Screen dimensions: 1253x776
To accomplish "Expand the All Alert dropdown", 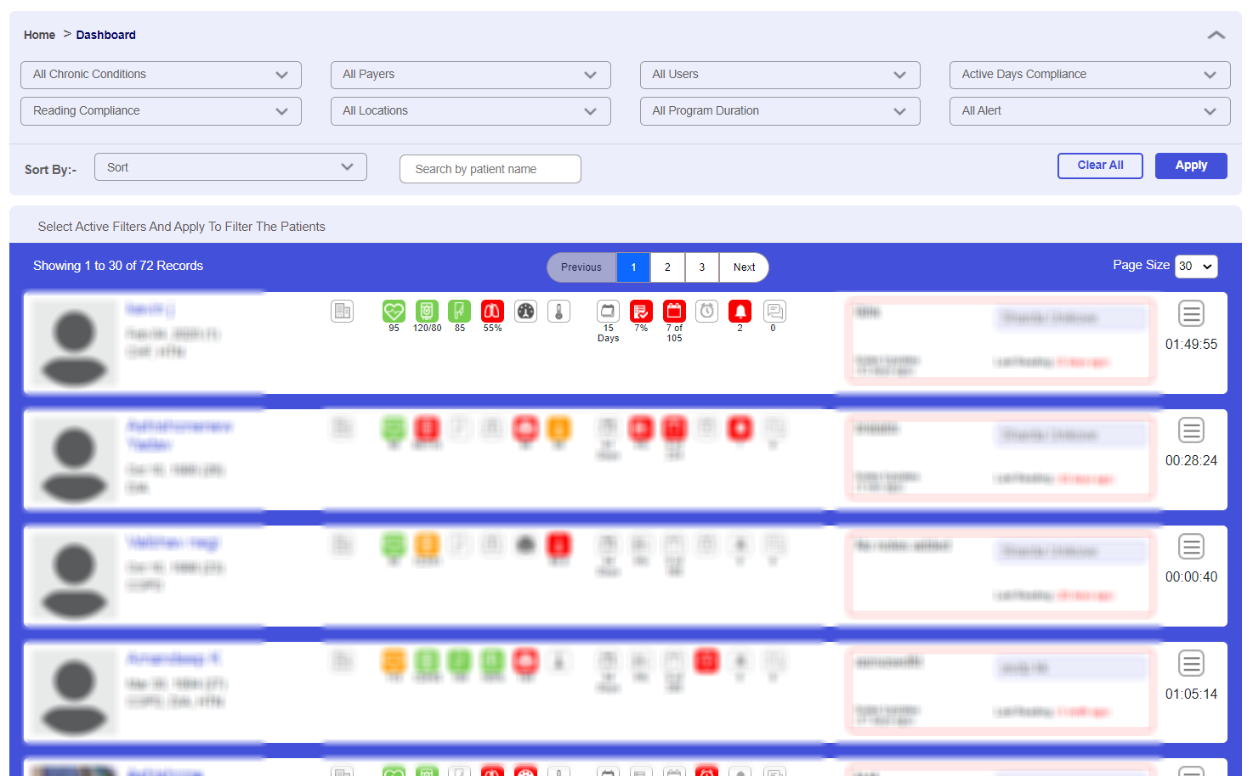I will pos(1090,111).
